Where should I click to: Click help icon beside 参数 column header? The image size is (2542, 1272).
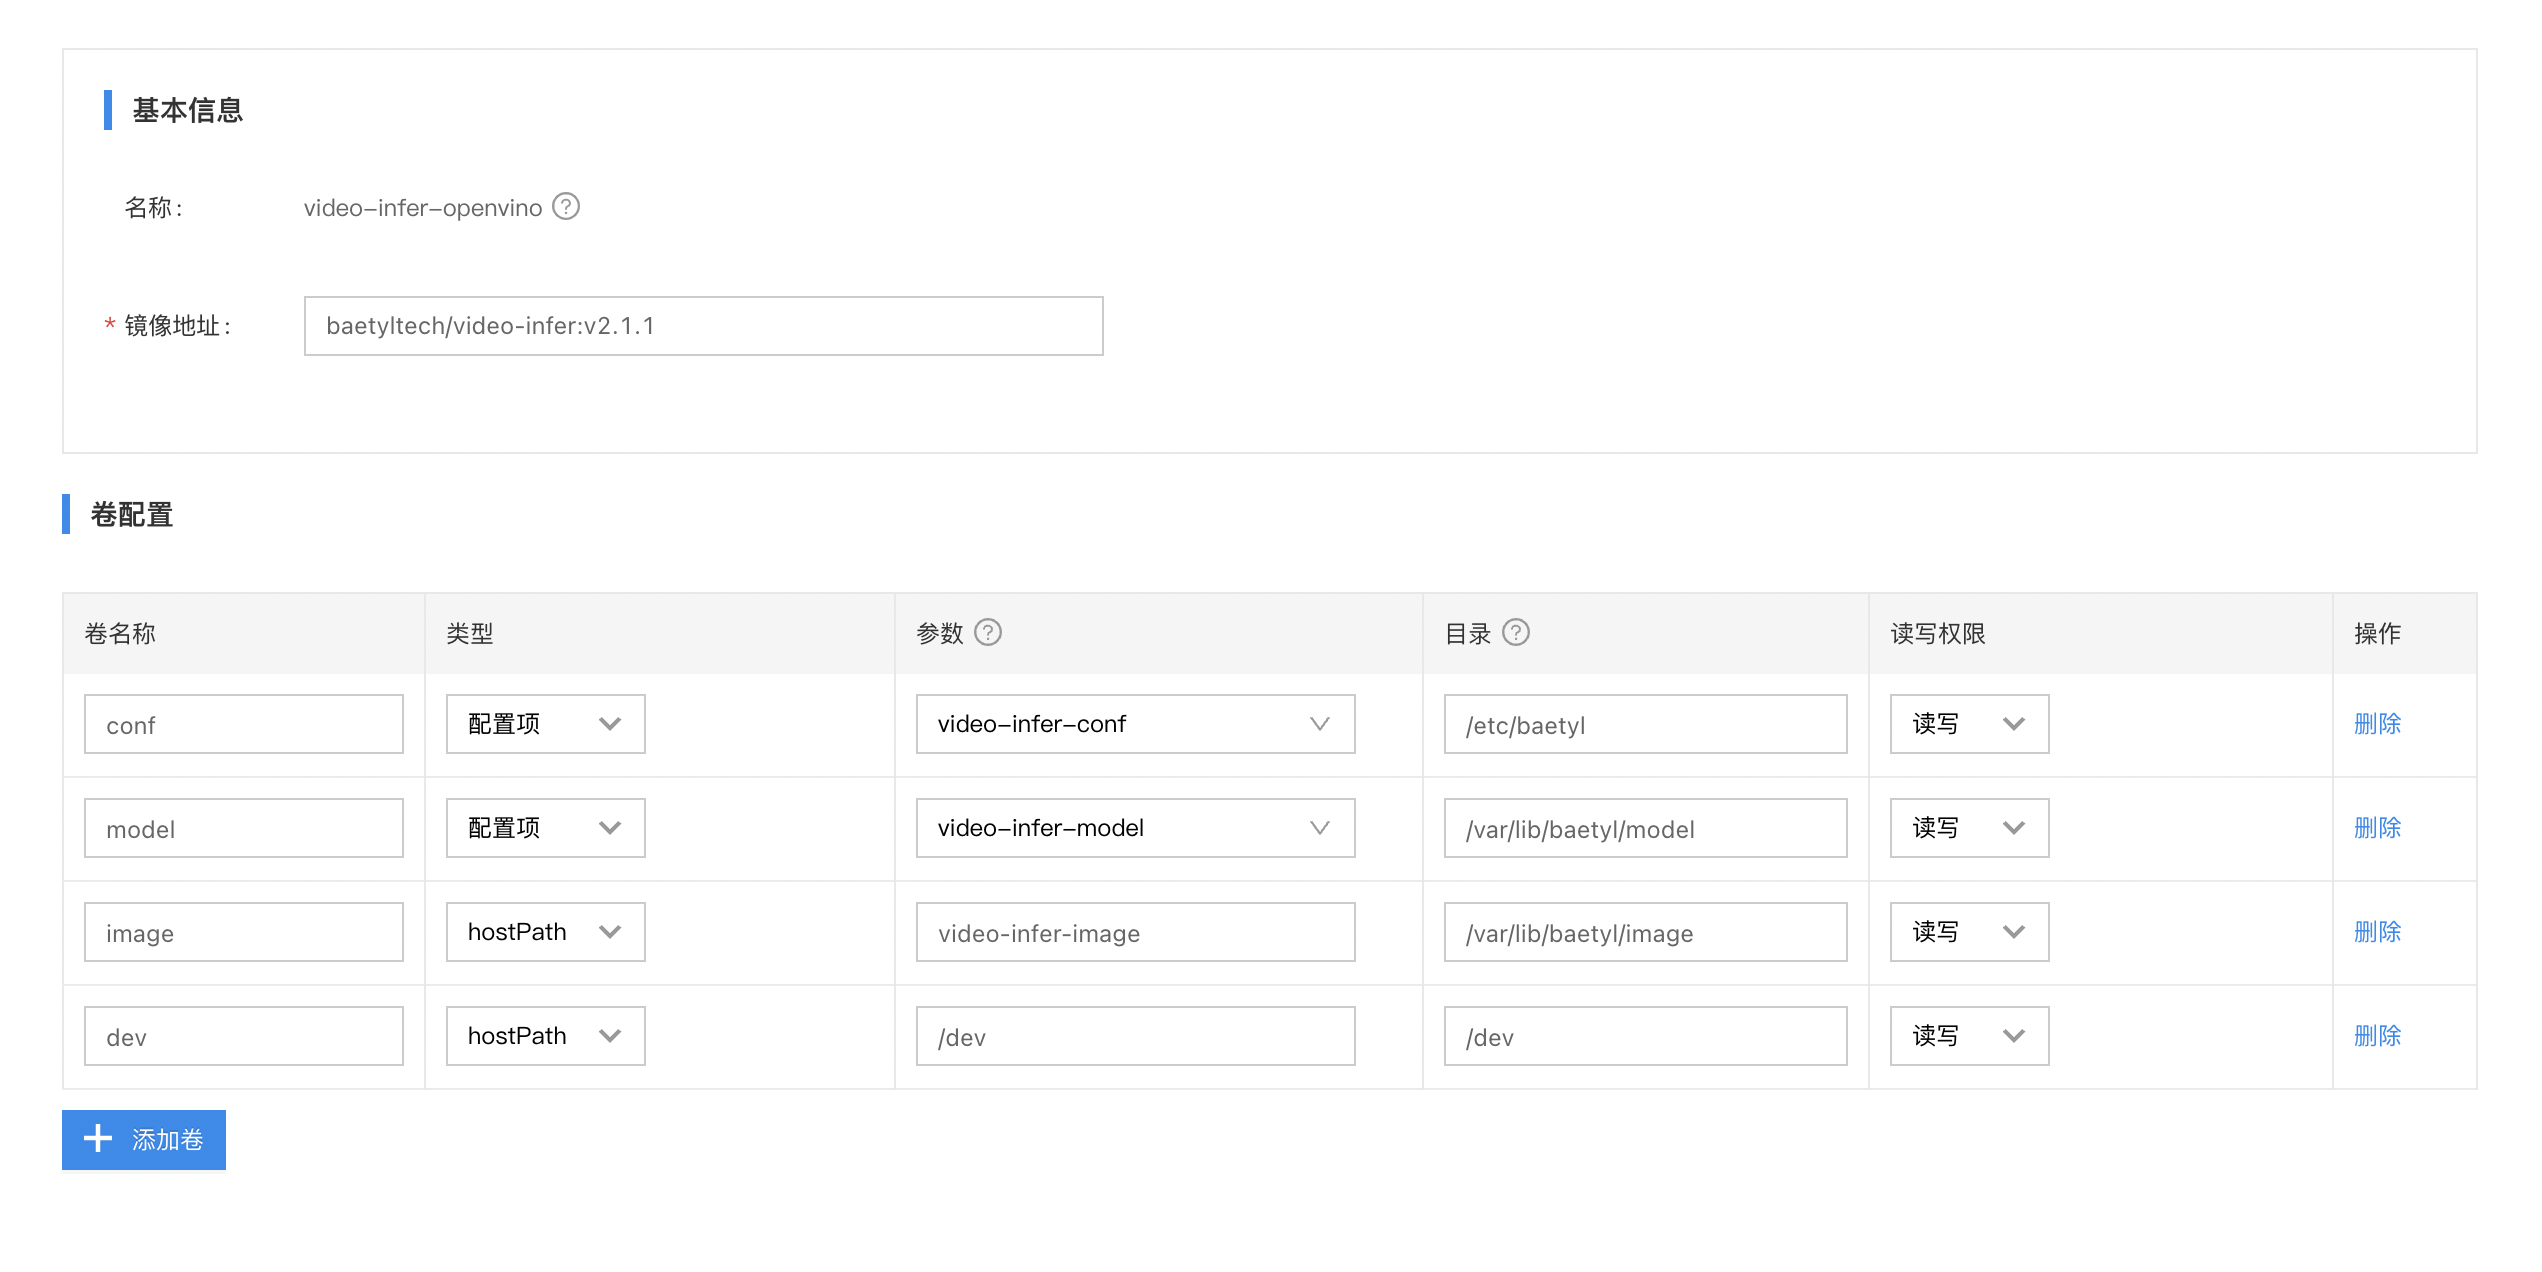click(x=988, y=632)
